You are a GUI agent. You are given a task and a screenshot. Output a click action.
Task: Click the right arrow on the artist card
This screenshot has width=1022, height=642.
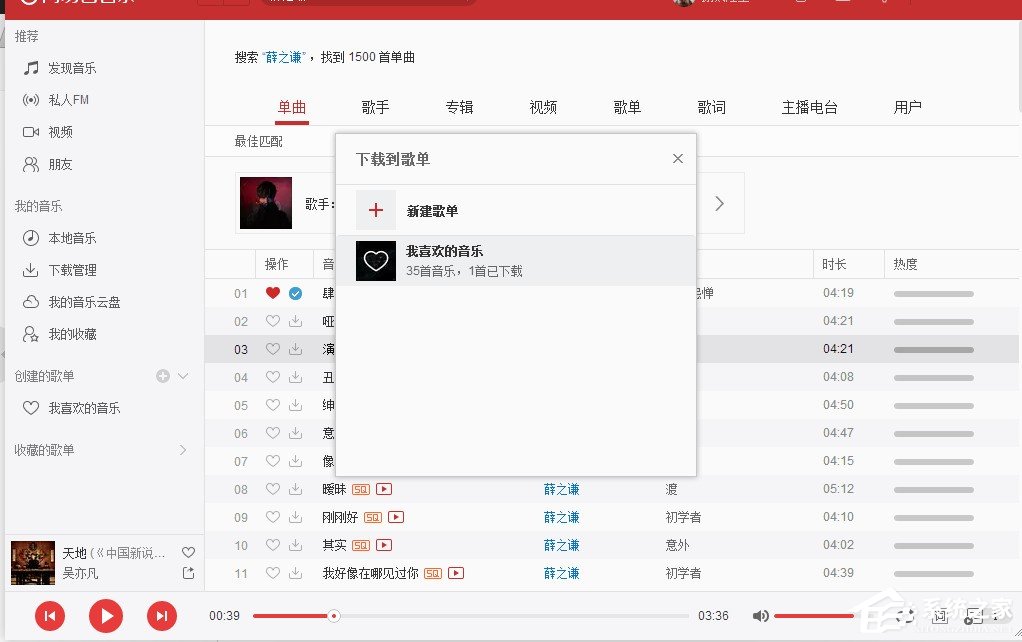[x=719, y=202]
